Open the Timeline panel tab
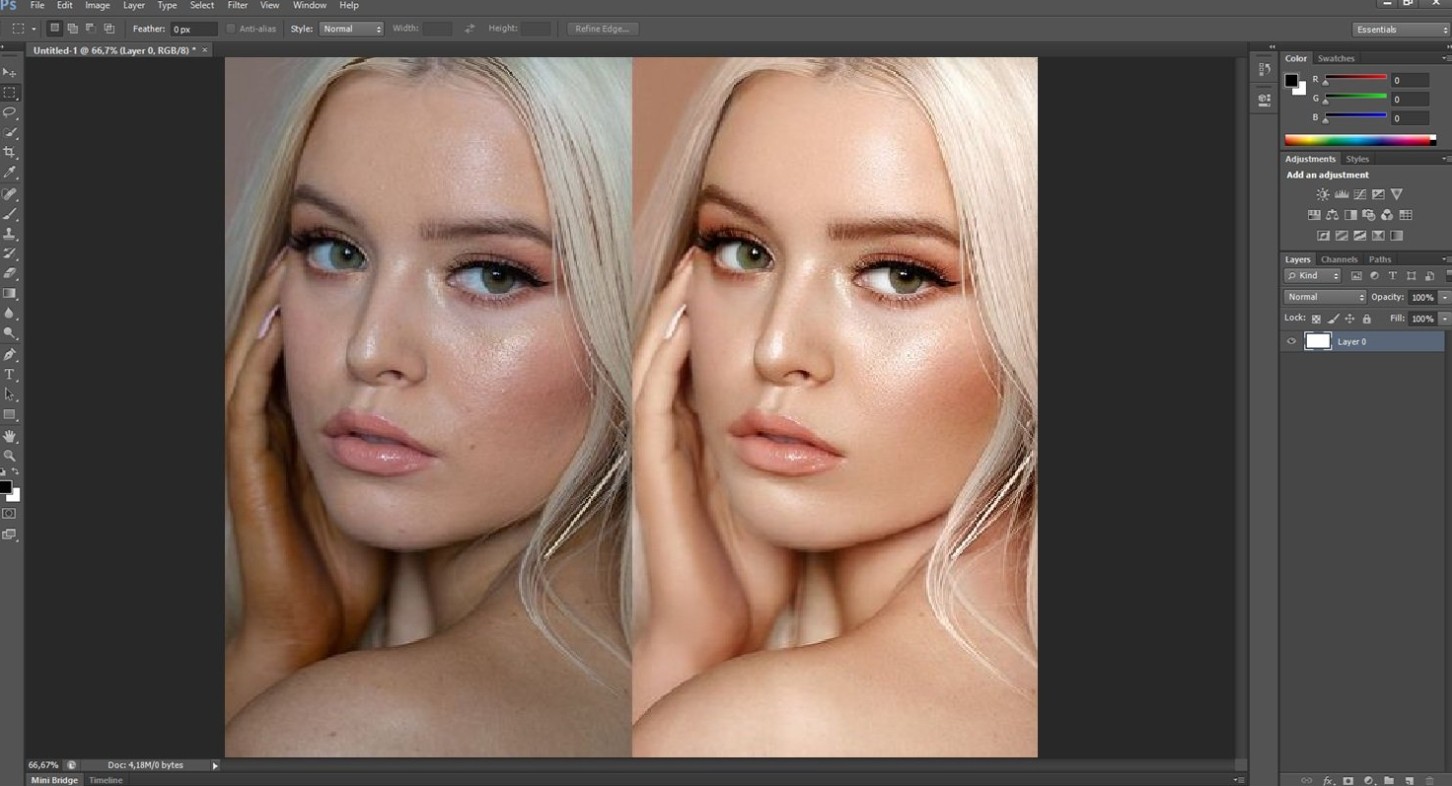The image size is (1452, 786). 106,780
